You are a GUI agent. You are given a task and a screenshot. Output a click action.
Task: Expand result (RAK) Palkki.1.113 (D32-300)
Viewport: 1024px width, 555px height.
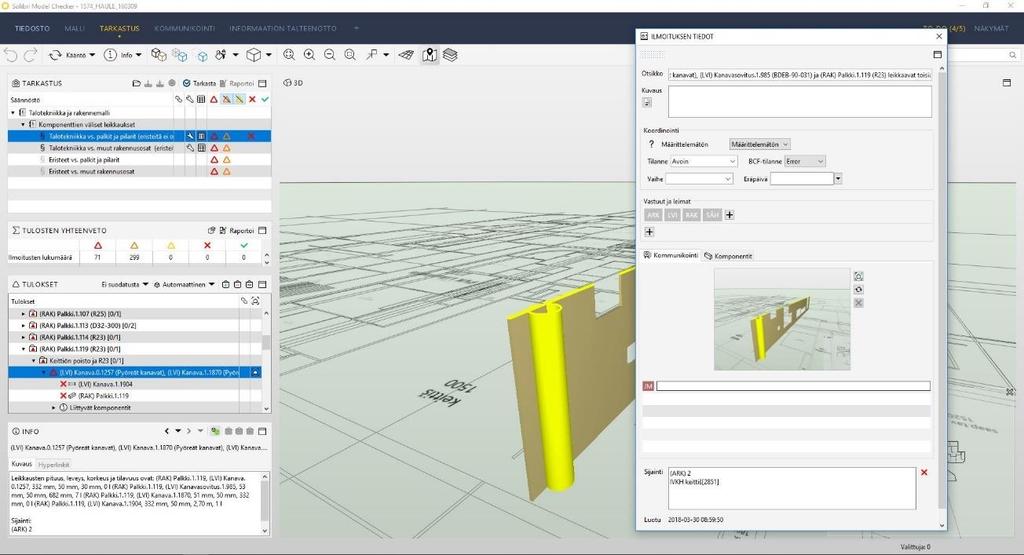point(24,325)
